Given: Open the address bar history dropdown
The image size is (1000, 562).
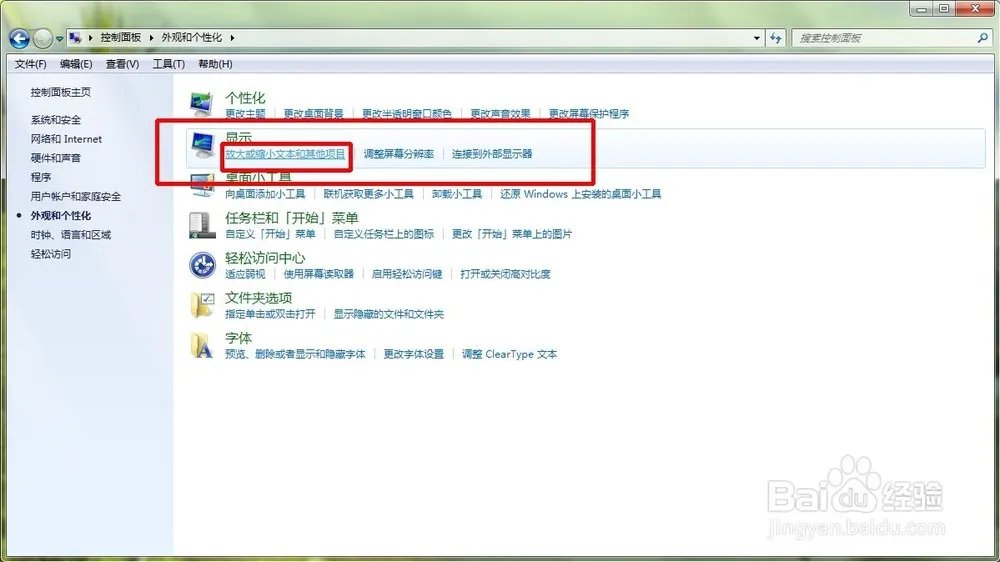Looking at the screenshot, I should click(x=756, y=38).
